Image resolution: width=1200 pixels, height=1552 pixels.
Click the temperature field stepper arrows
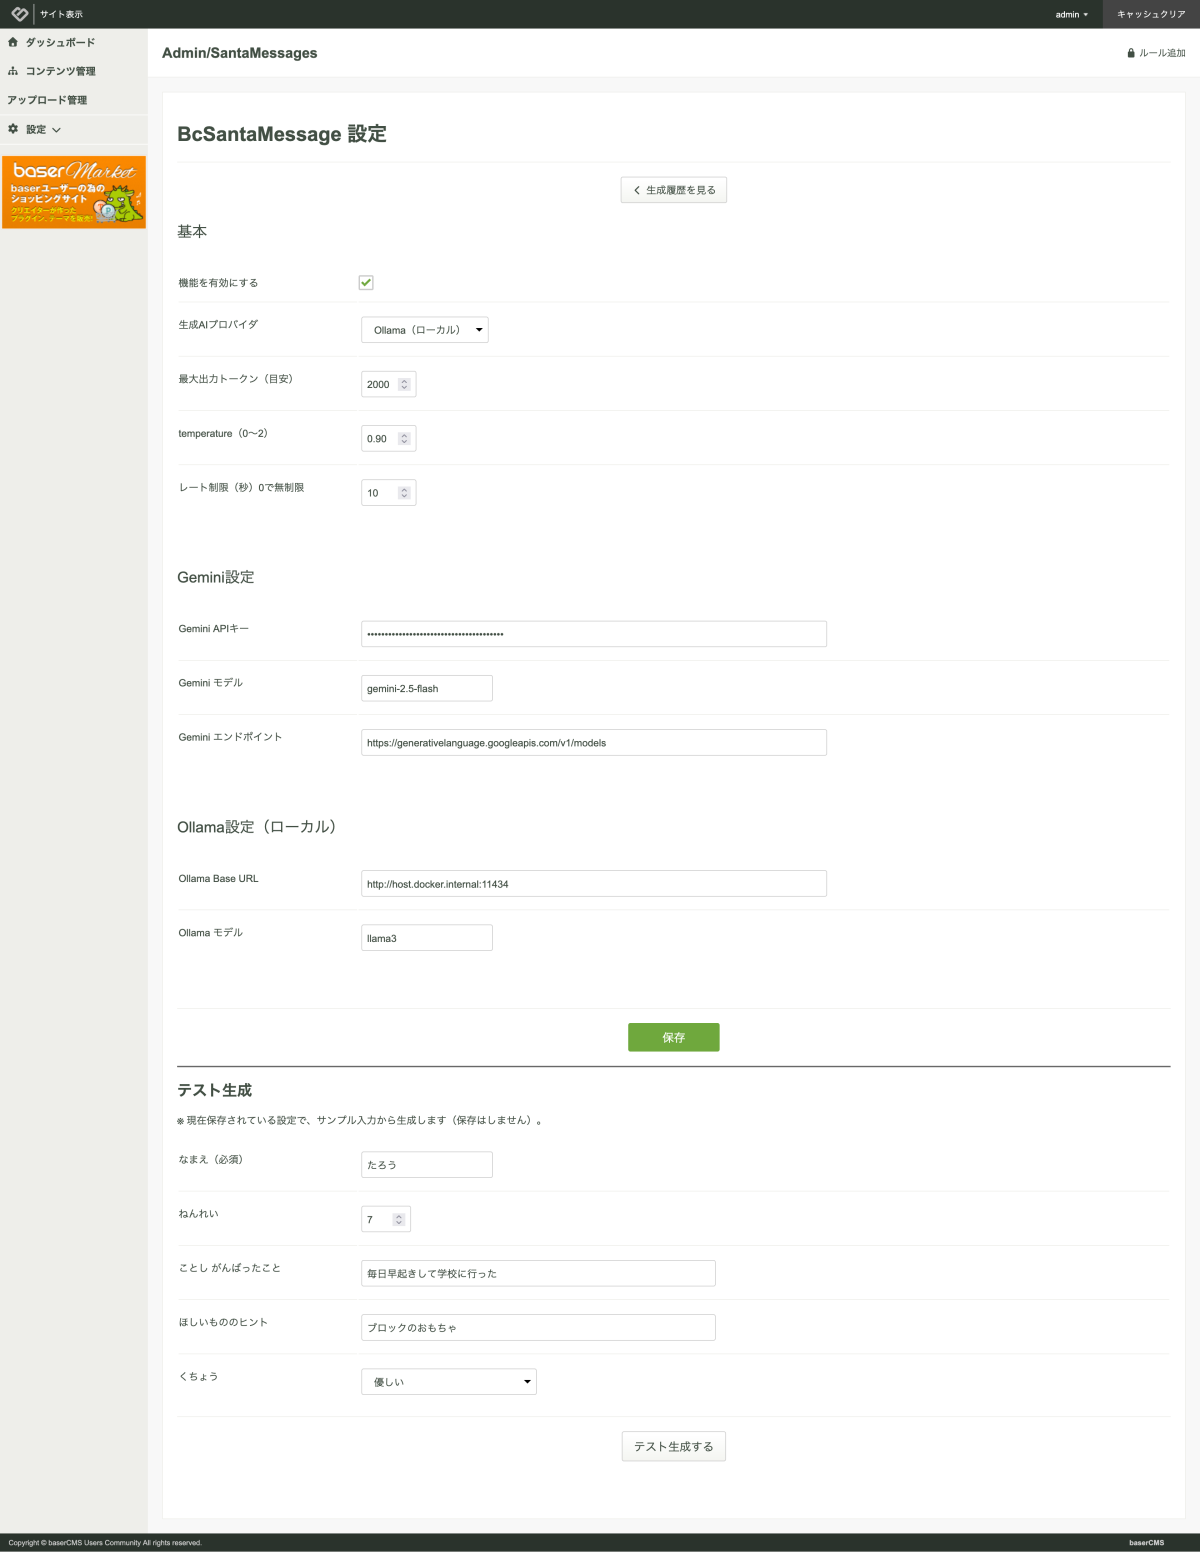(x=404, y=439)
